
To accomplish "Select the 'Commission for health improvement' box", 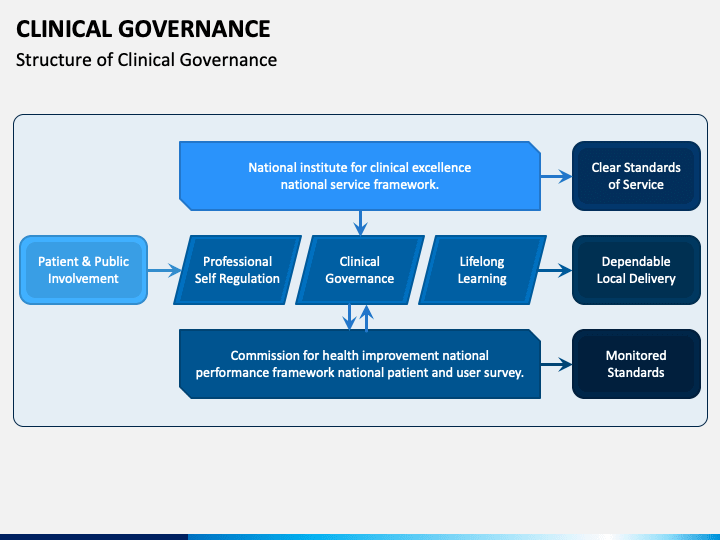I will coord(360,364).
